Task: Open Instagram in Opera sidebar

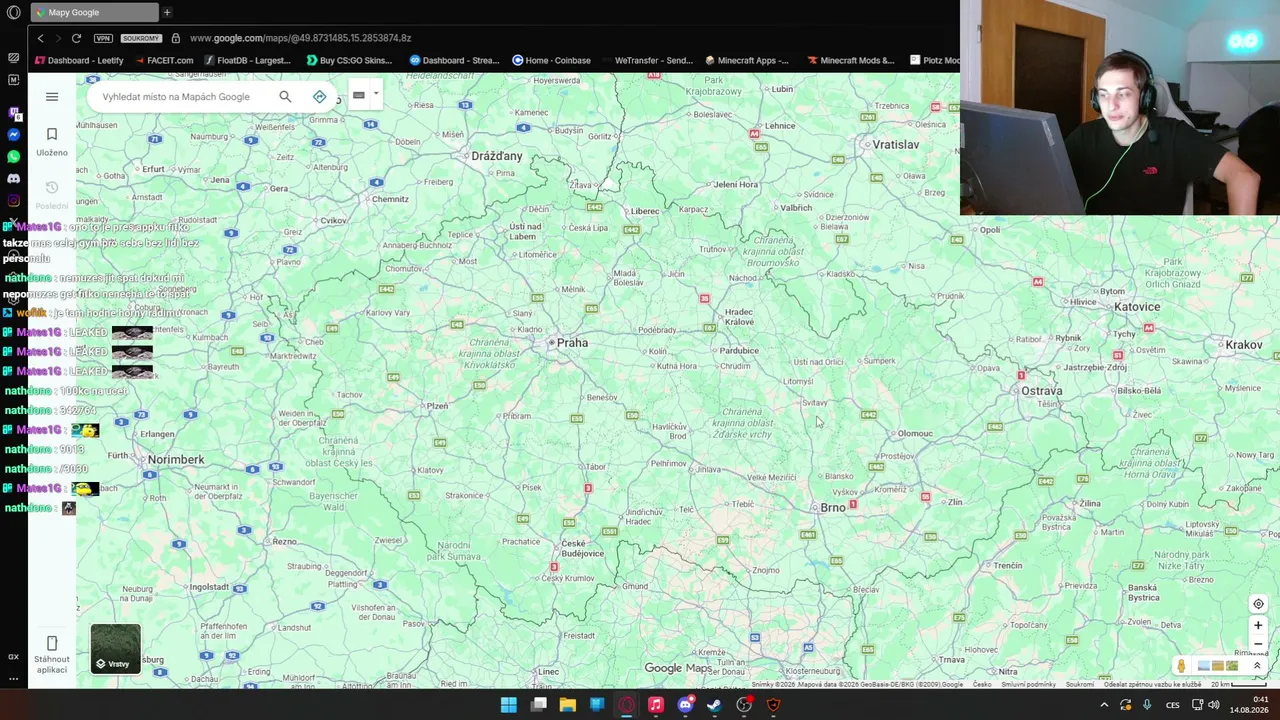Action: pyautogui.click(x=13, y=200)
